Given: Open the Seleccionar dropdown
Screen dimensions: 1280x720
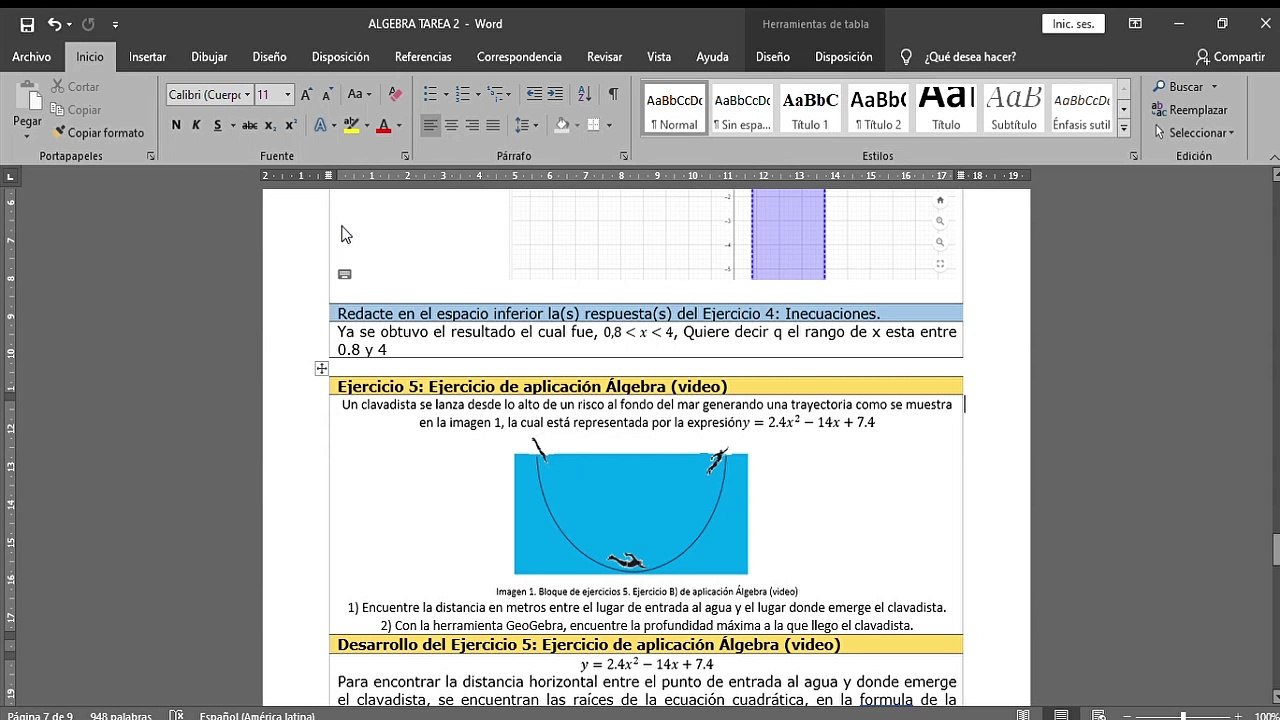Looking at the screenshot, I should pos(1194,133).
